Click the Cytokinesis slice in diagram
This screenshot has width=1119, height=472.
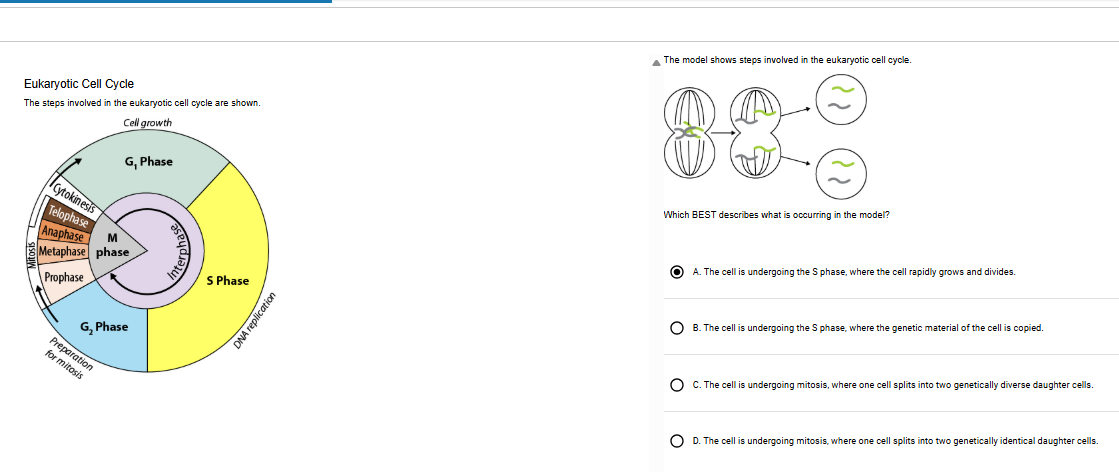[74, 197]
